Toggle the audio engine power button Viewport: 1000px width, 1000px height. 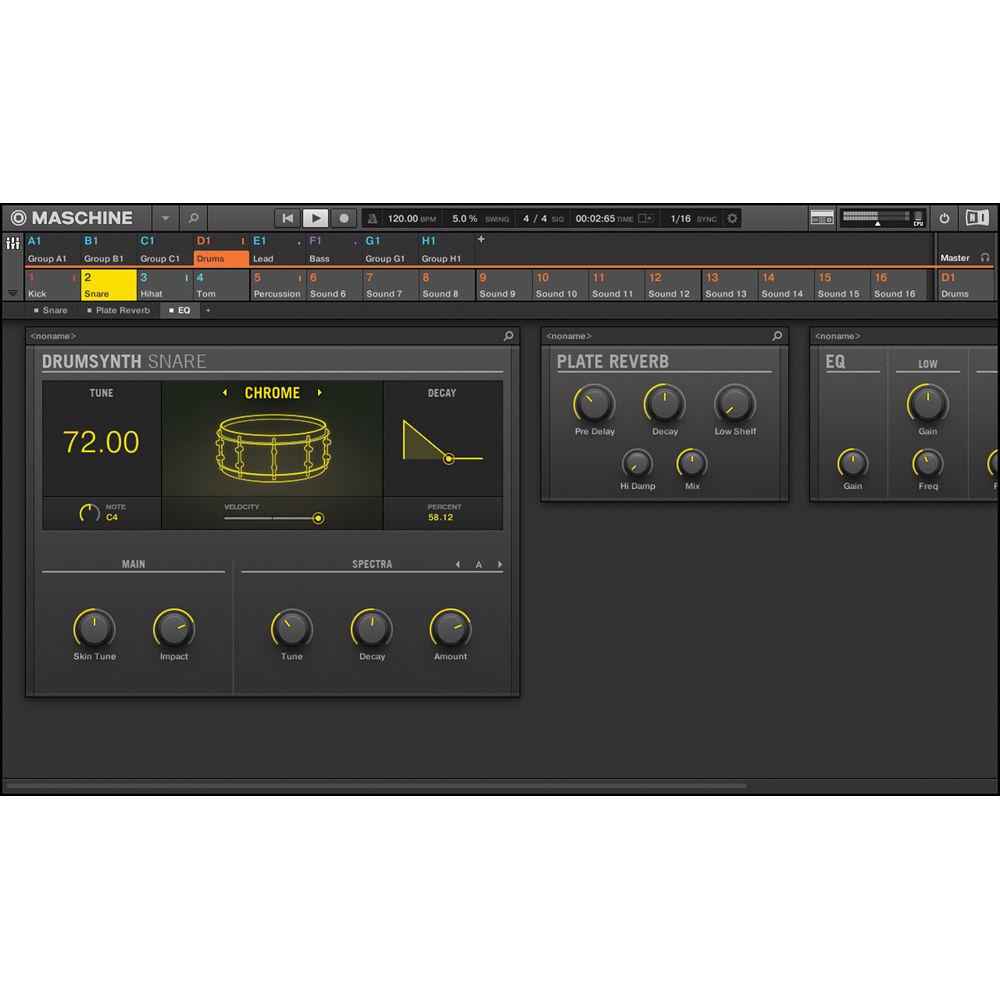pos(944,218)
